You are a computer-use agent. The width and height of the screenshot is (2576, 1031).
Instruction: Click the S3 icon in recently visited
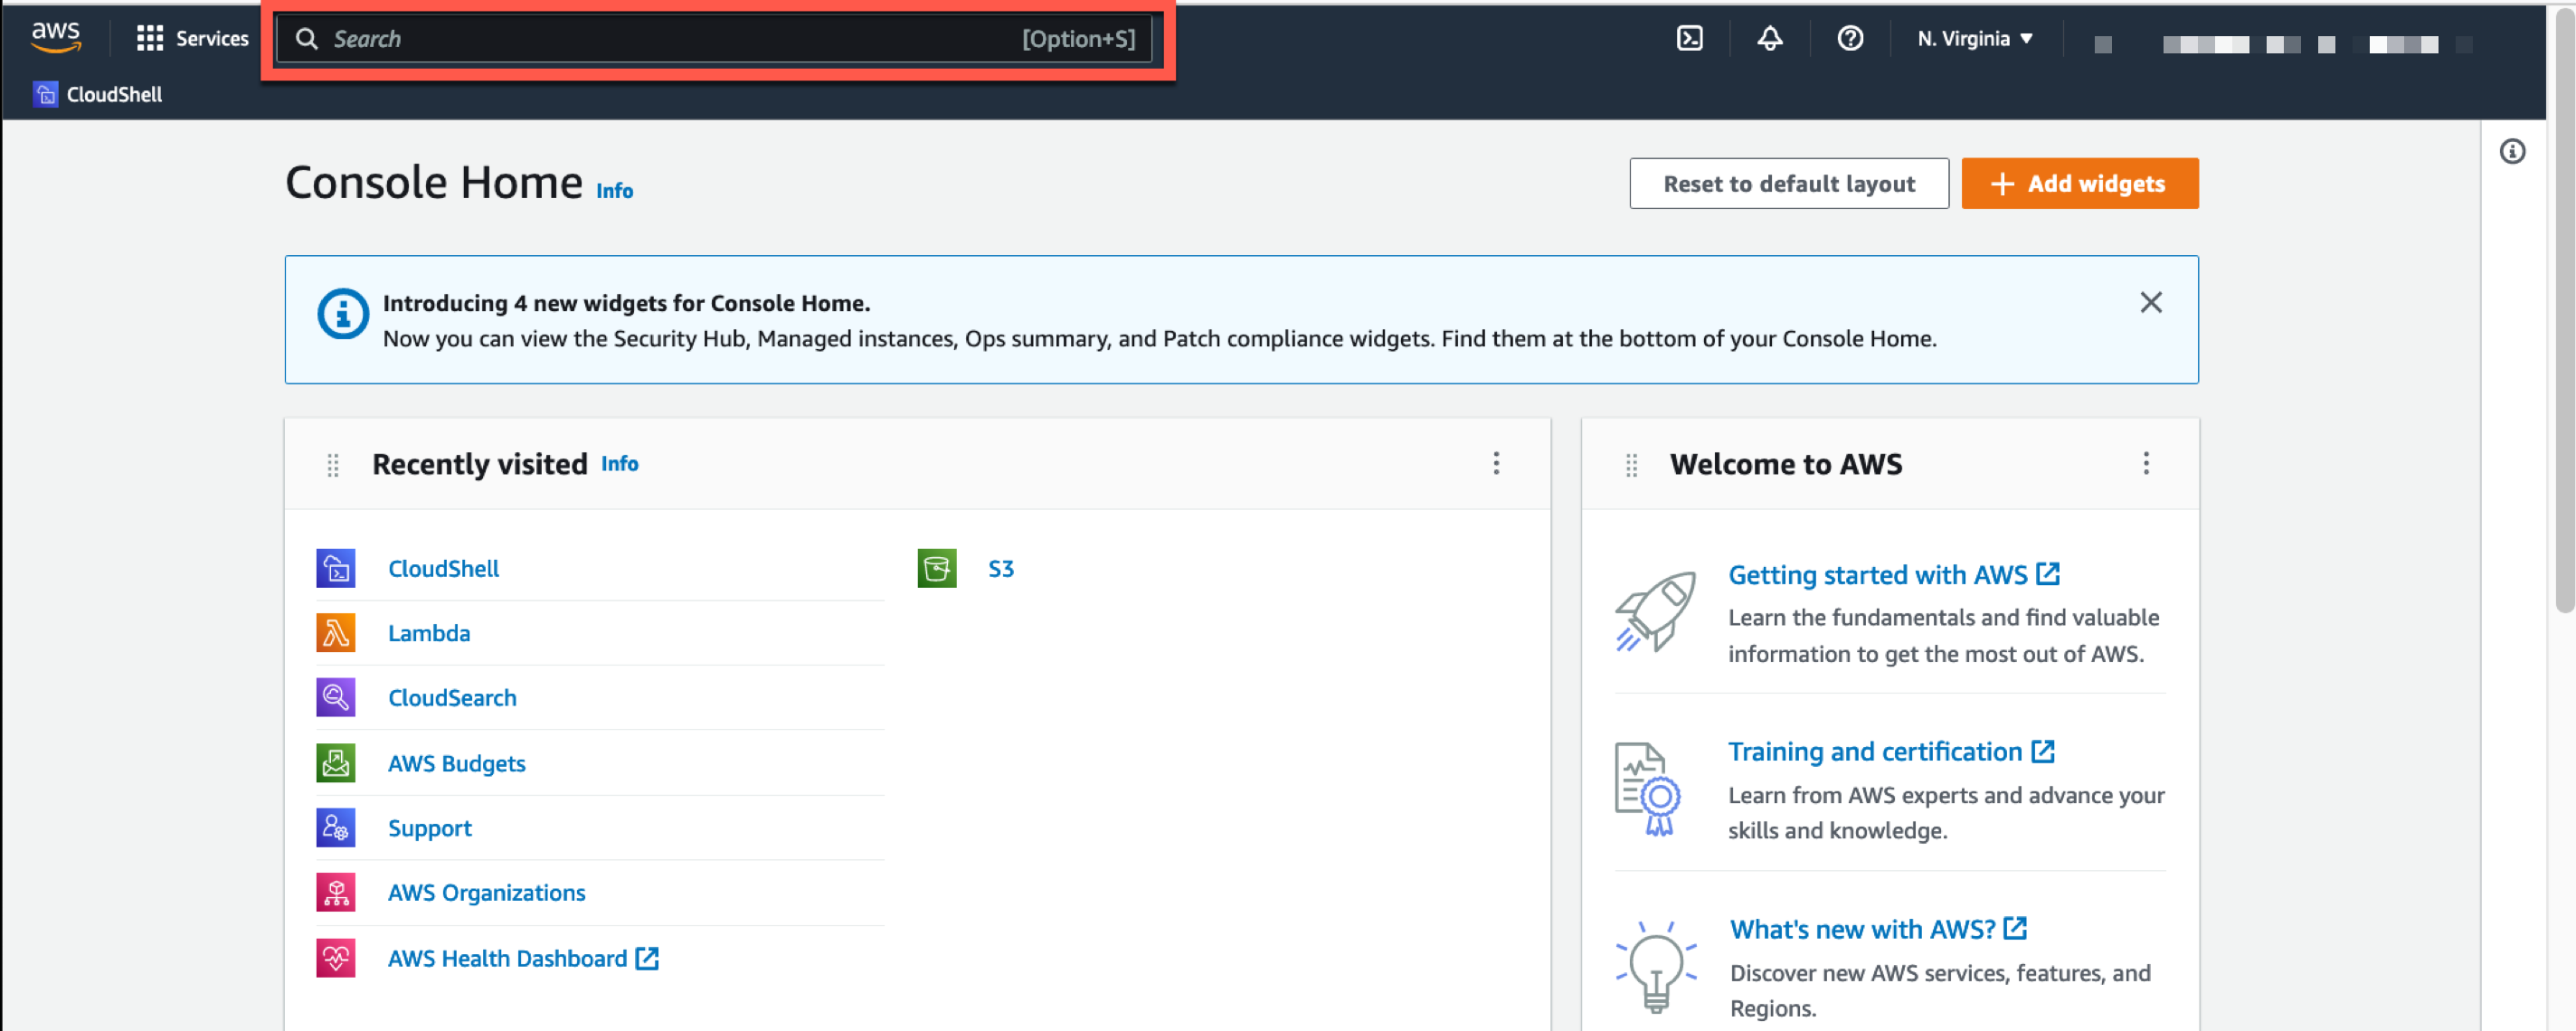[x=936, y=568]
